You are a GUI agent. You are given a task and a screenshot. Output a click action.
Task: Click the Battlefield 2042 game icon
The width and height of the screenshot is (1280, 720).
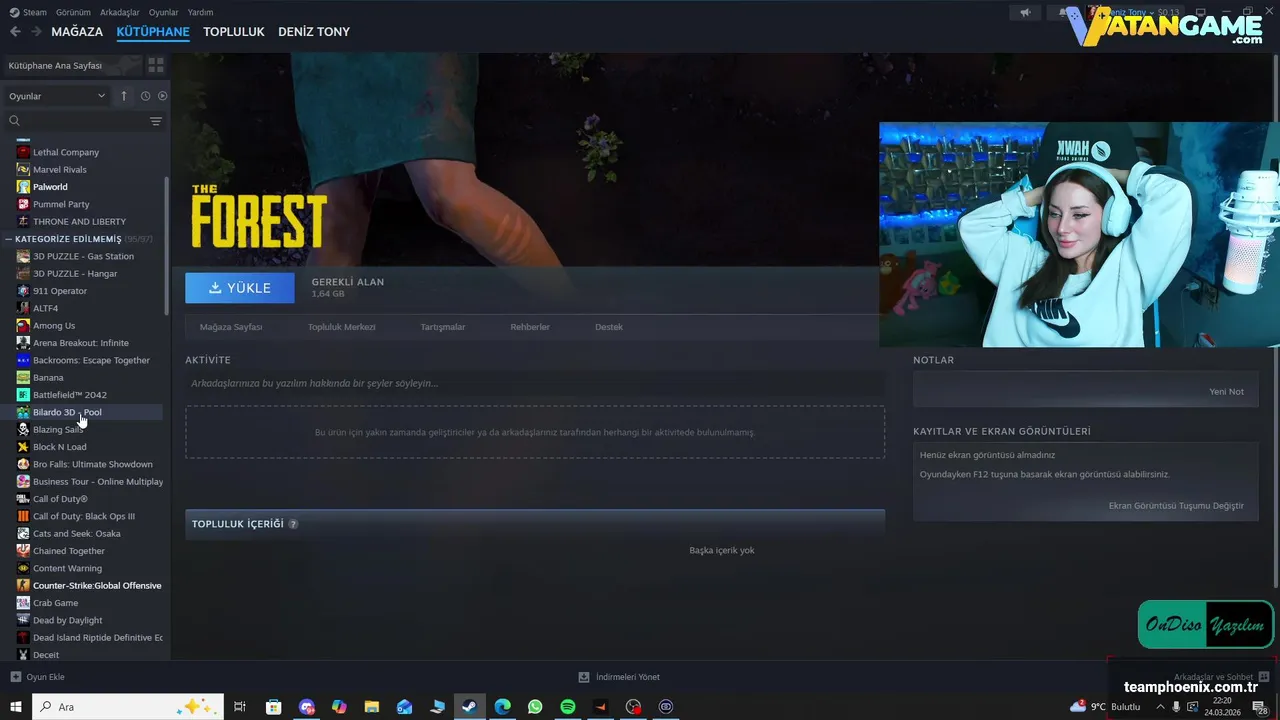coord(23,395)
